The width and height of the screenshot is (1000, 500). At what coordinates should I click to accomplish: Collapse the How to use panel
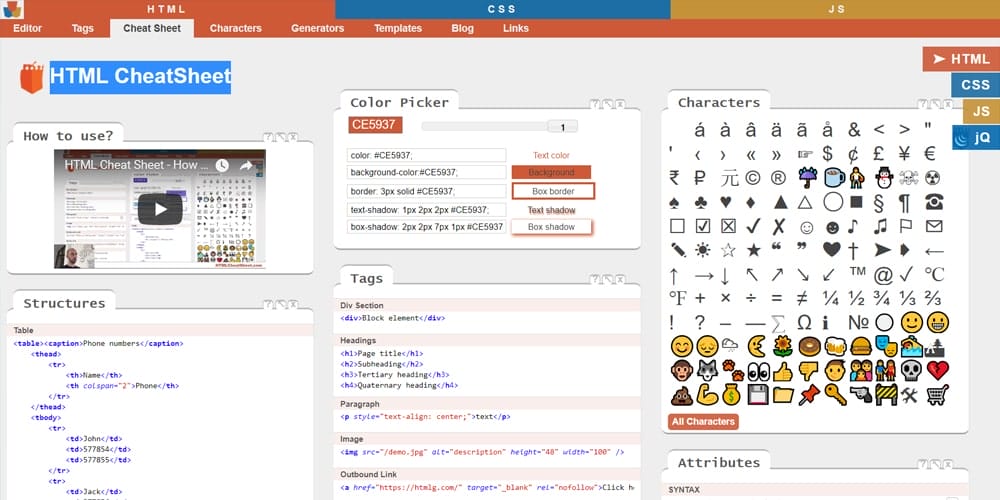[x=281, y=137]
